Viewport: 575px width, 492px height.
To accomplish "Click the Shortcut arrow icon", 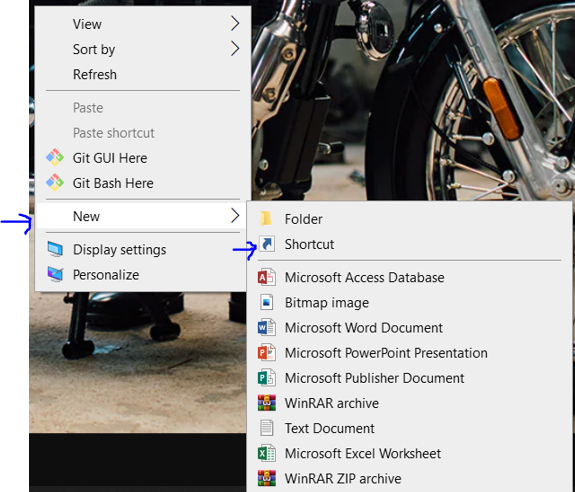I will 267,244.
